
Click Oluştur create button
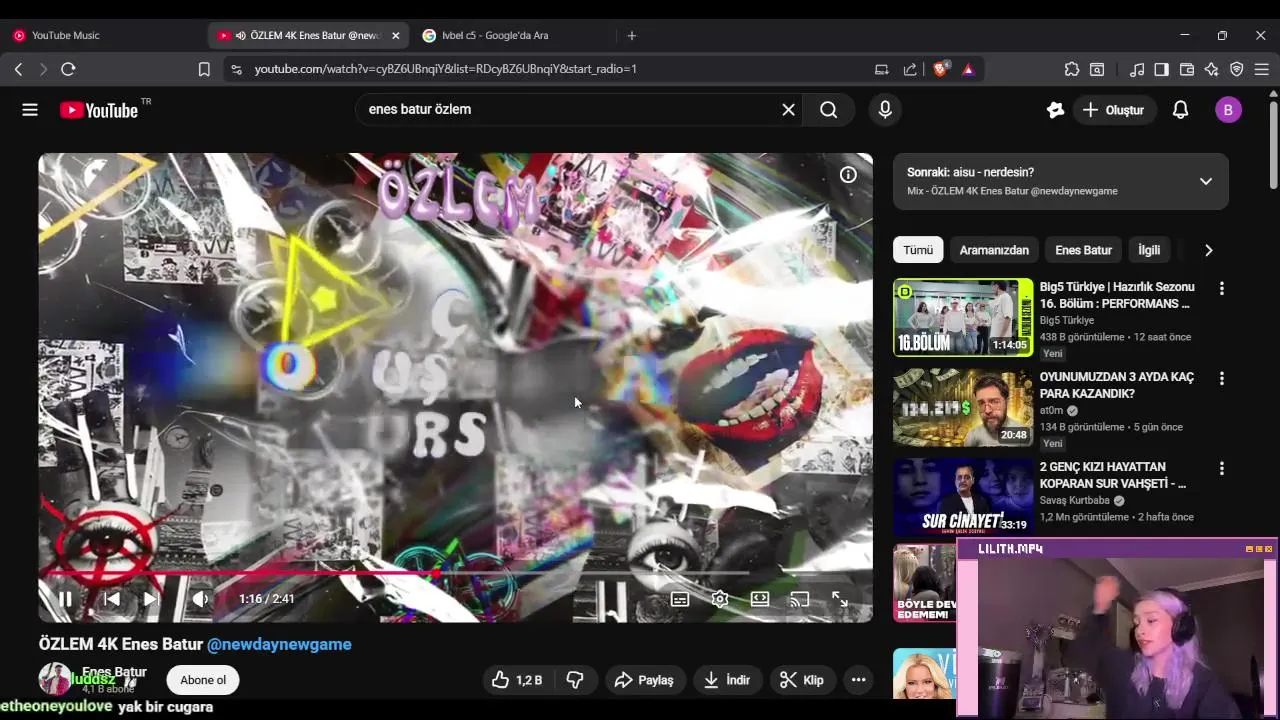[x=1113, y=110]
